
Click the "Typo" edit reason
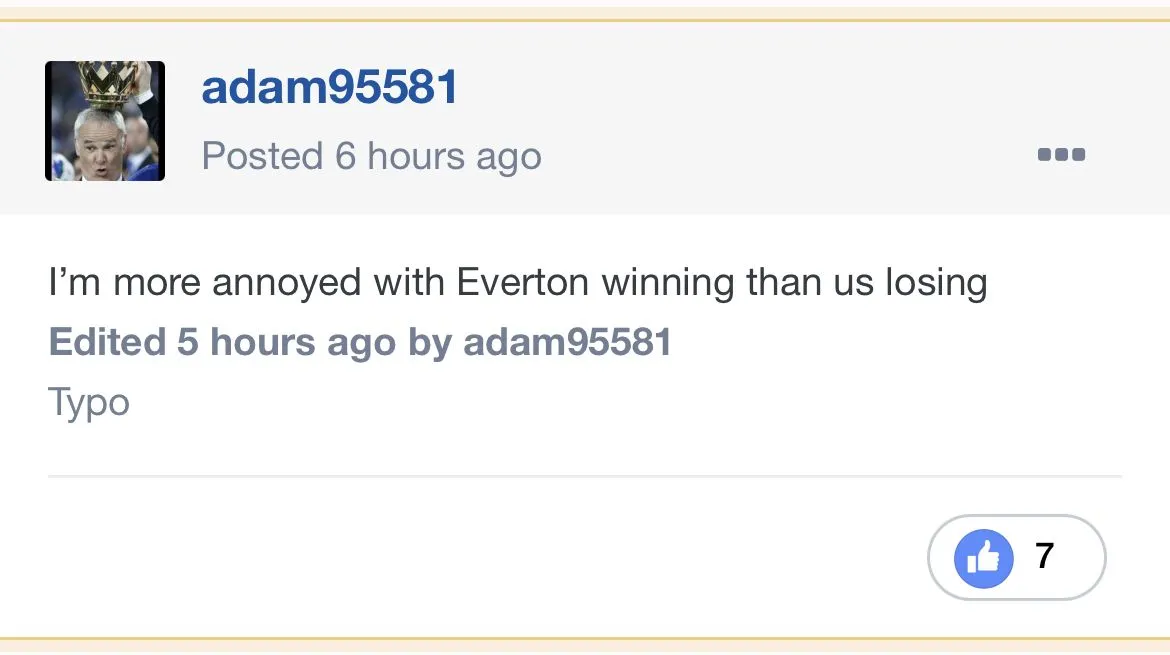89,402
